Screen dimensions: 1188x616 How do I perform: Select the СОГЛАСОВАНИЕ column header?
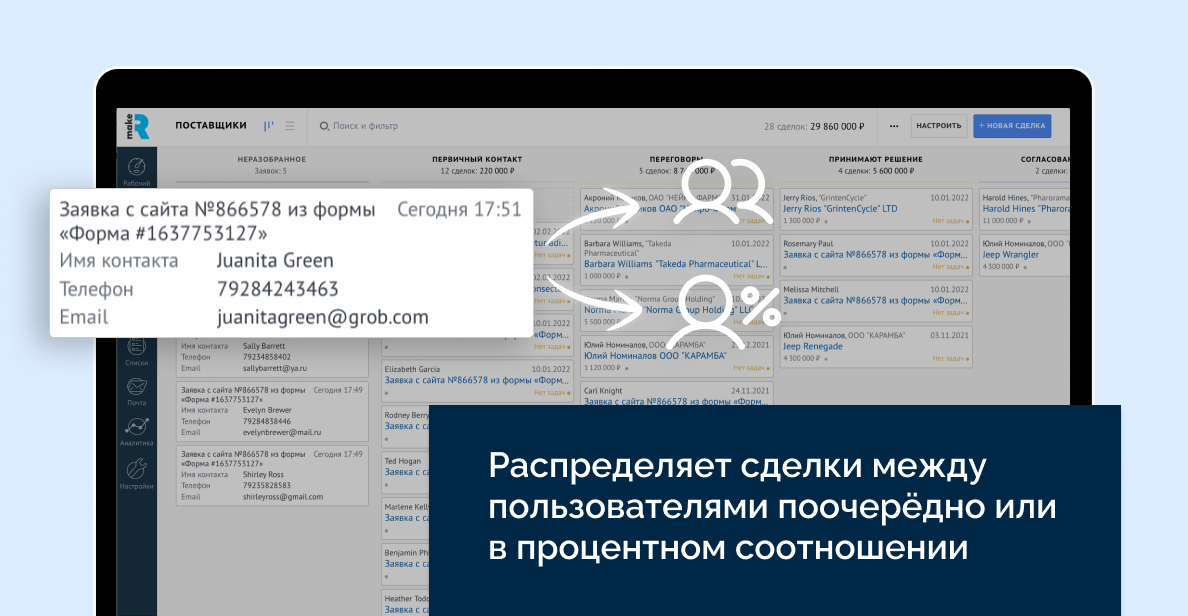tap(1046, 159)
